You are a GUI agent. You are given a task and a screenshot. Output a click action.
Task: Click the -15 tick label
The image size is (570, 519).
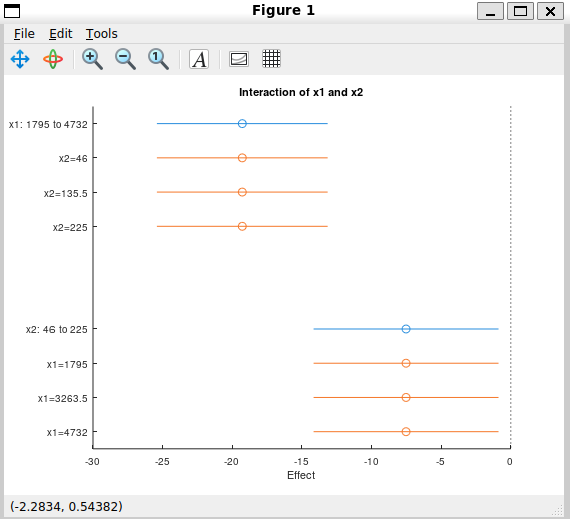[301, 462]
